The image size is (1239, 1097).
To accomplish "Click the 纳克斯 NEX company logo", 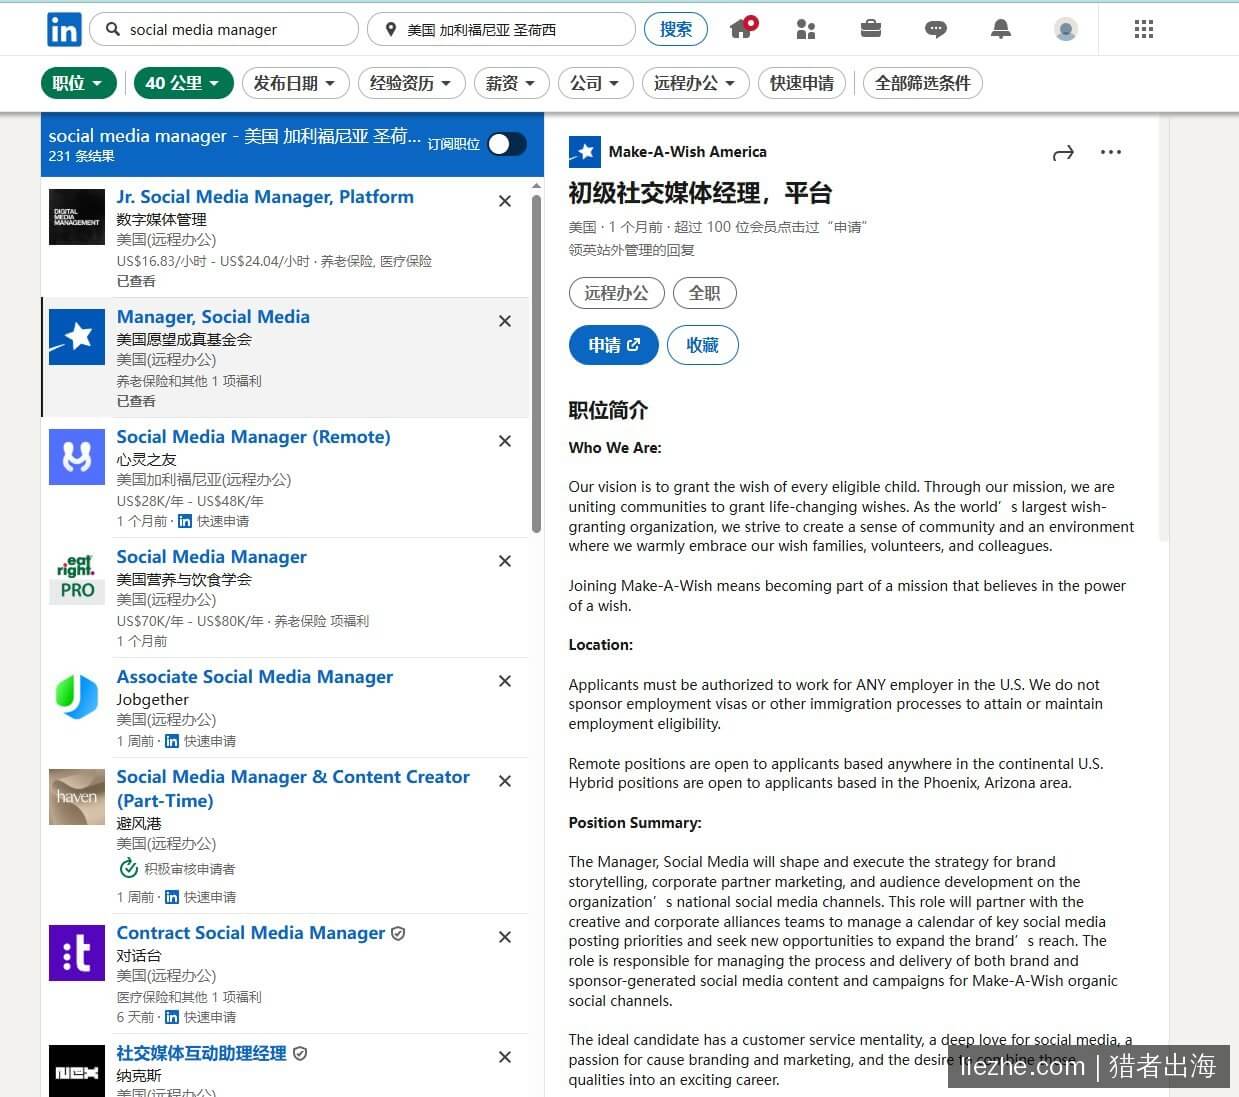I will pyautogui.click(x=77, y=1070).
